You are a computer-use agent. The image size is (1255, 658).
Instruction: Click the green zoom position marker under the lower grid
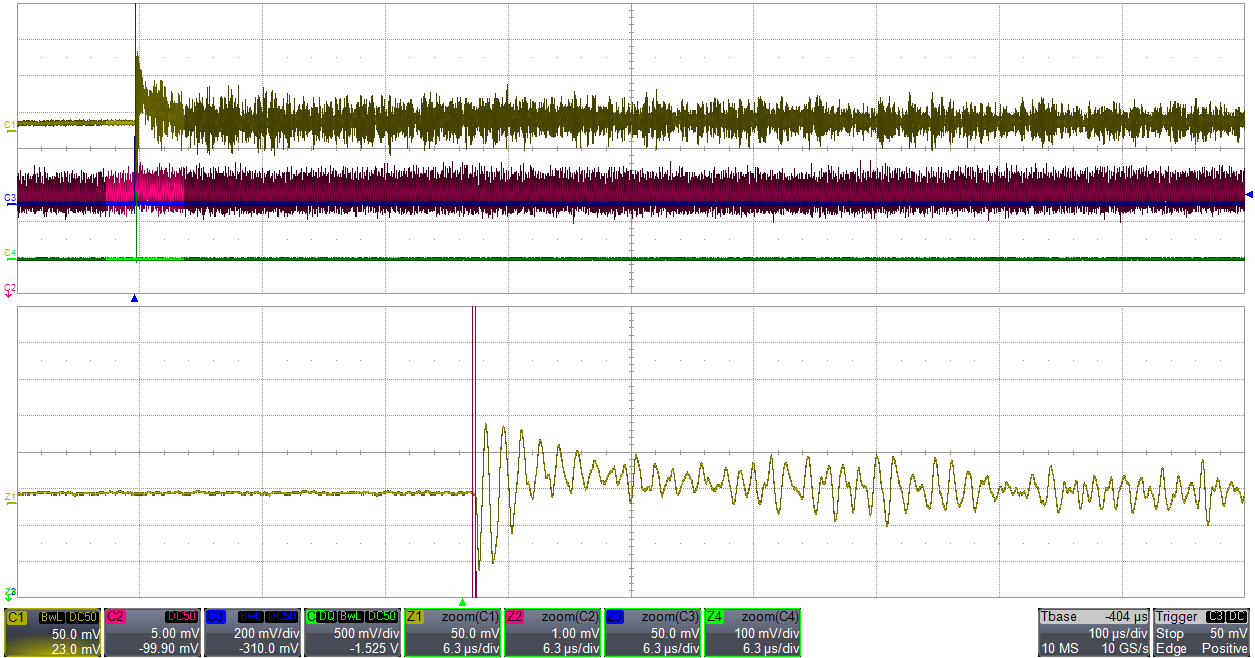point(462,602)
